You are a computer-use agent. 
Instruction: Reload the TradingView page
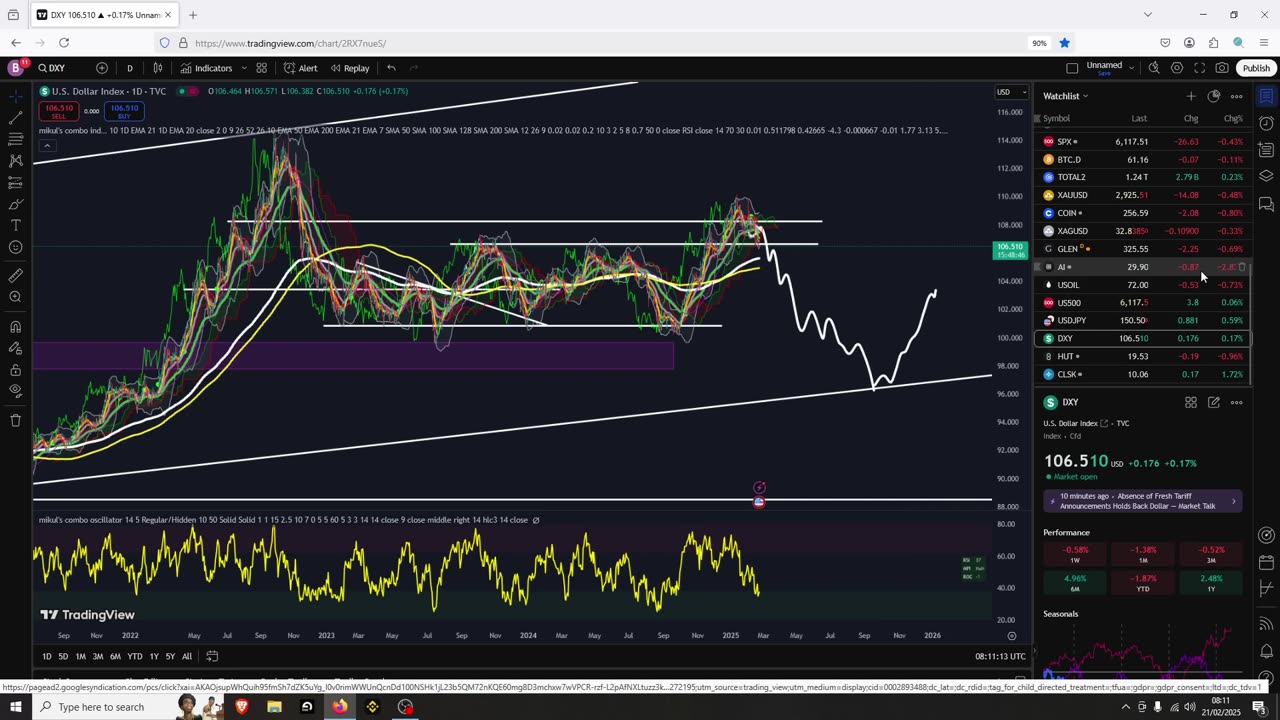tap(64, 43)
